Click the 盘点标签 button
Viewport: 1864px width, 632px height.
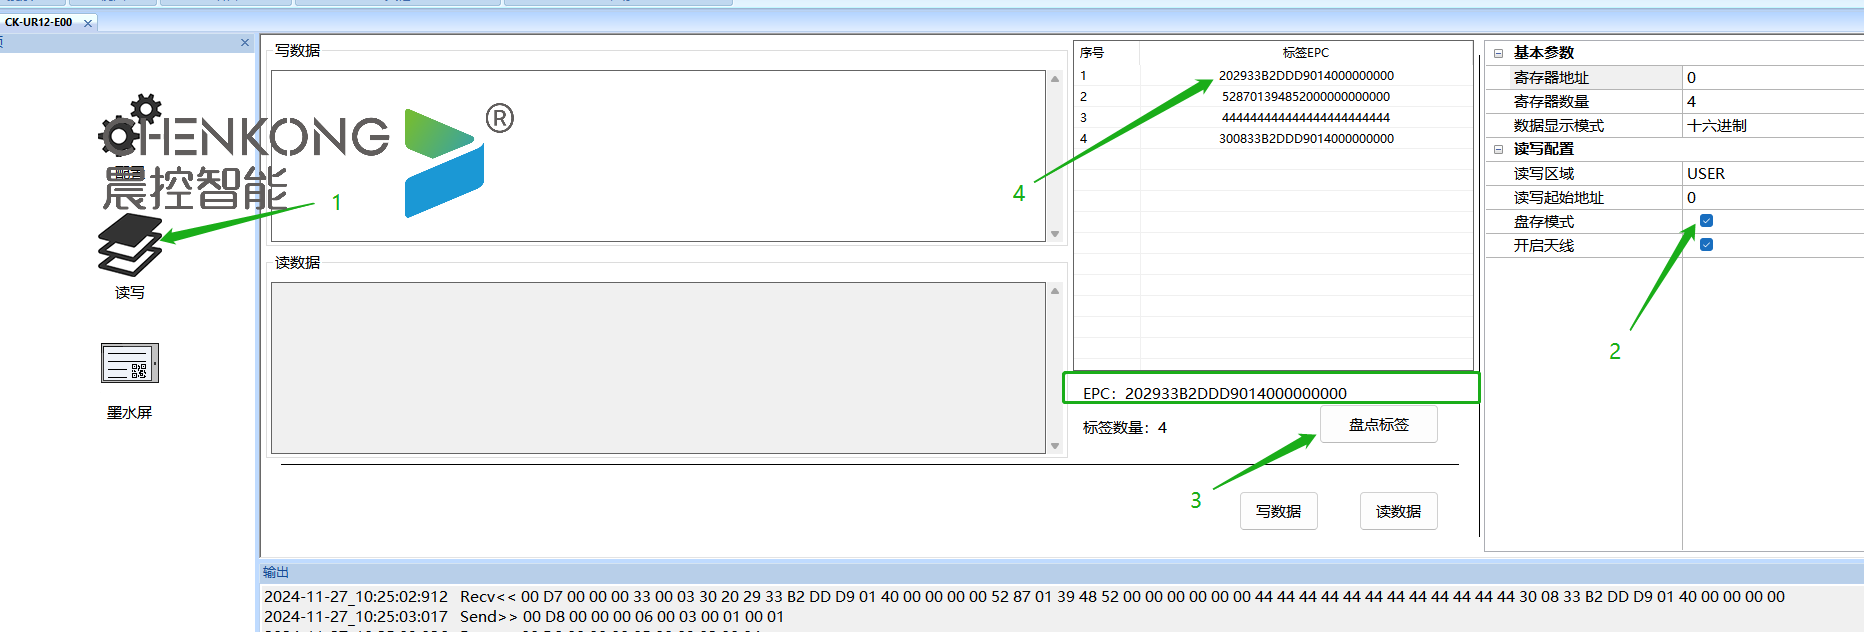point(1378,425)
